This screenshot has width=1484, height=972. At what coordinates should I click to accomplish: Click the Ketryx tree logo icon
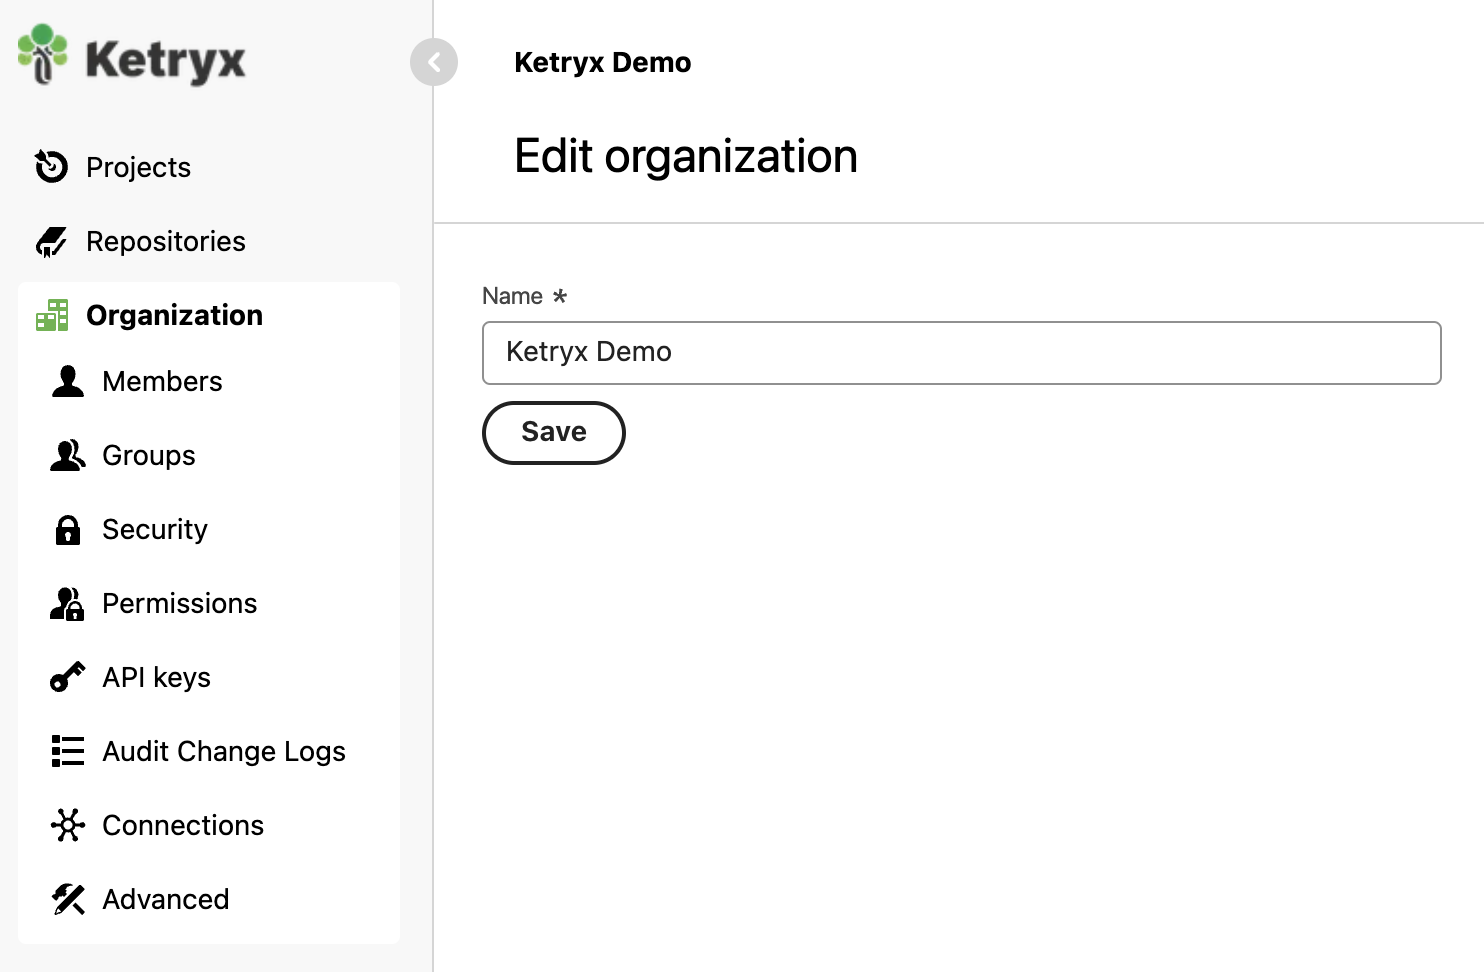click(43, 54)
